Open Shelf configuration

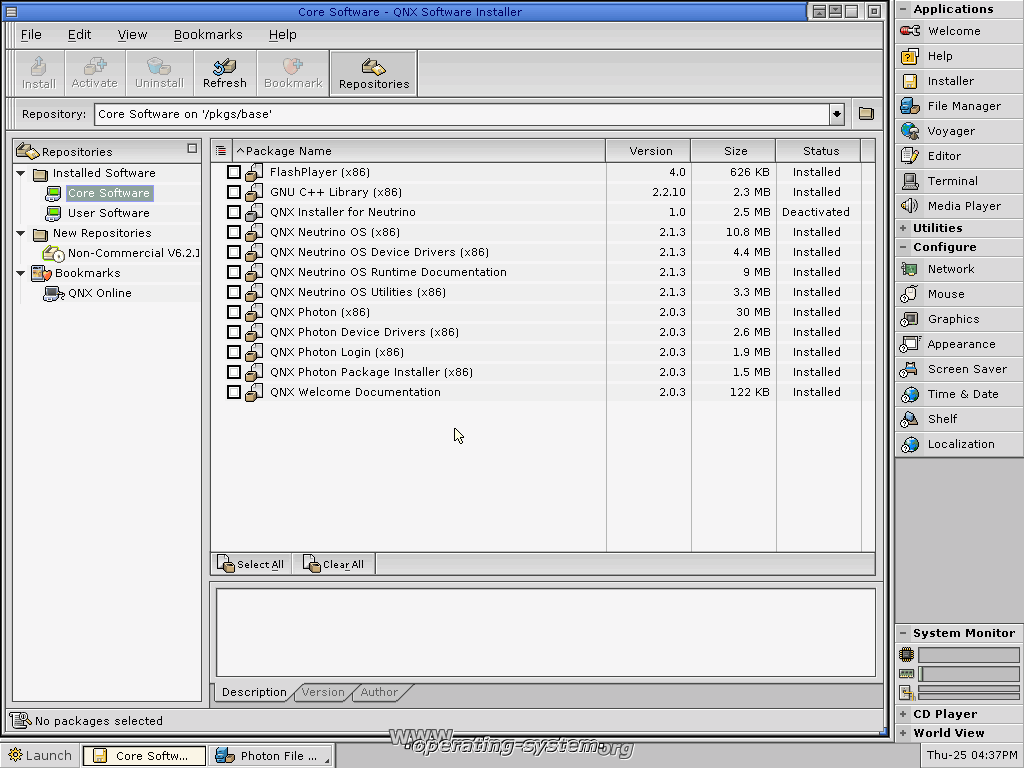(959, 419)
